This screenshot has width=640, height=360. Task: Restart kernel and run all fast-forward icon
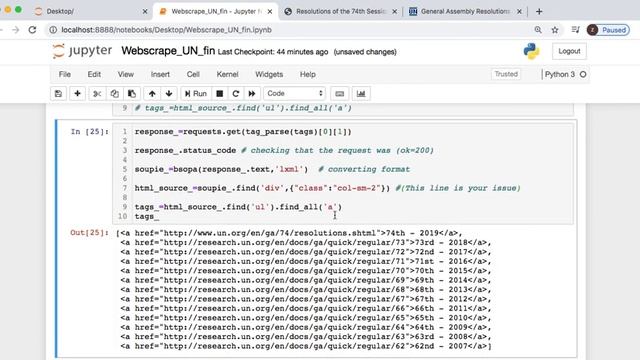[x=252, y=93]
